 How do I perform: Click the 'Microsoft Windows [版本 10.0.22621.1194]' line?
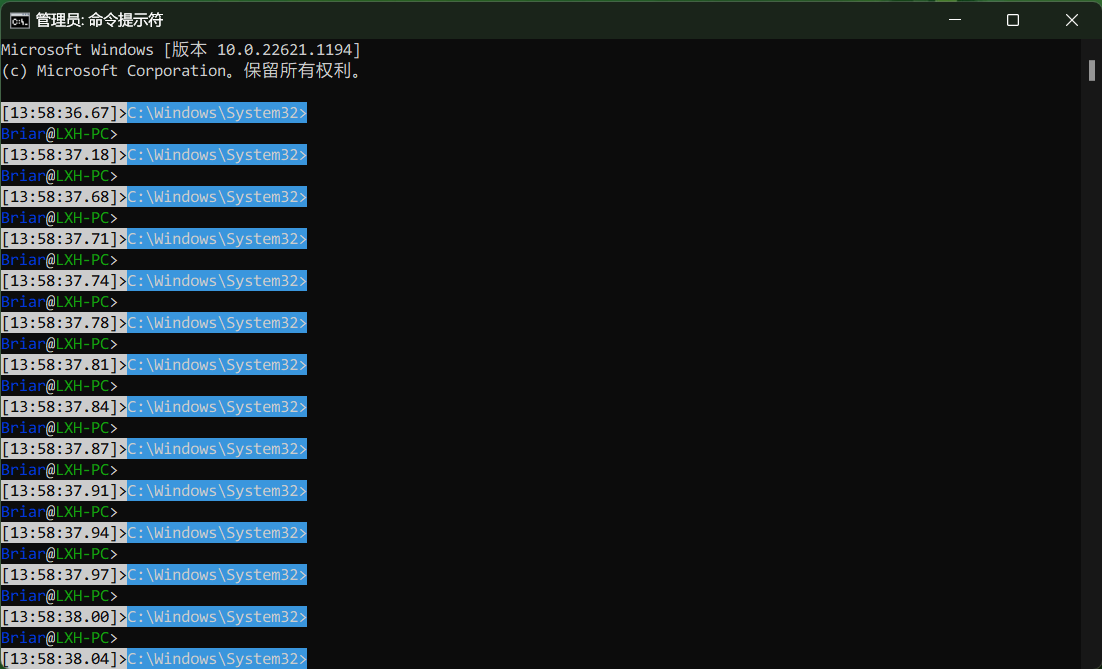[181, 50]
